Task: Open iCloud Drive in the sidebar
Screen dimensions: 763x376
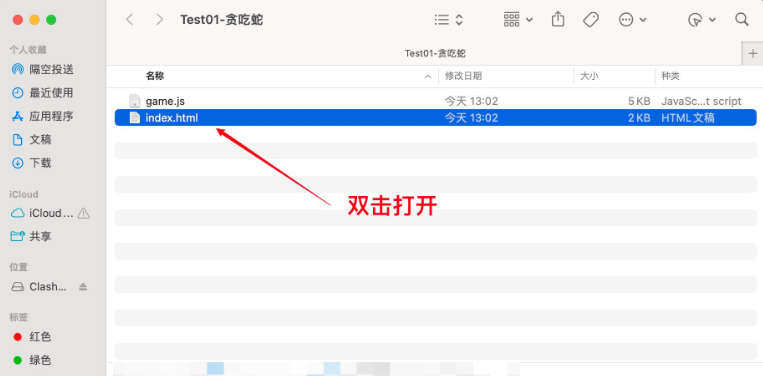Action: [51, 213]
